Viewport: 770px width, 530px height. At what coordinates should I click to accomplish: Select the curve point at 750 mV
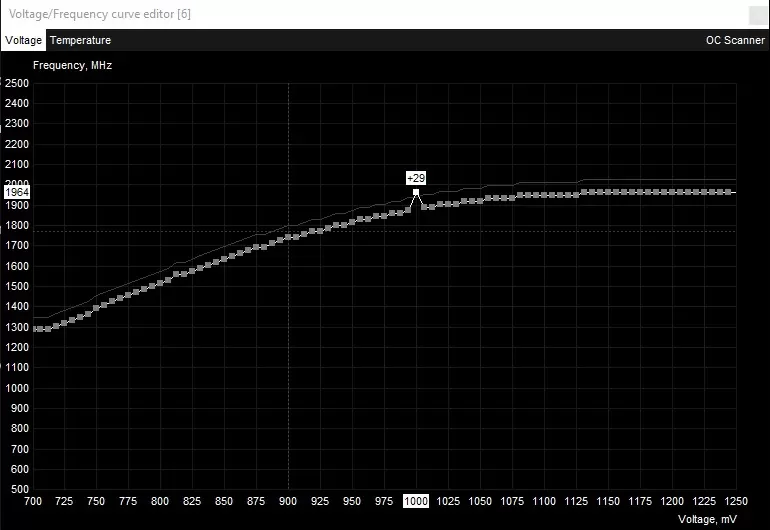click(x=97, y=306)
